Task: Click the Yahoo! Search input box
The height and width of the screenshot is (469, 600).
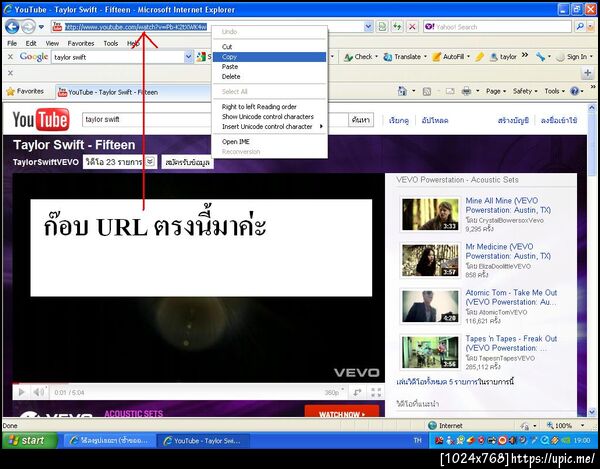Action: [497, 27]
